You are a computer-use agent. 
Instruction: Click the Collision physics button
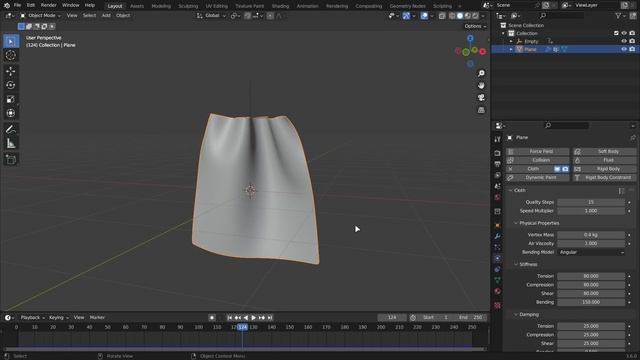538,160
